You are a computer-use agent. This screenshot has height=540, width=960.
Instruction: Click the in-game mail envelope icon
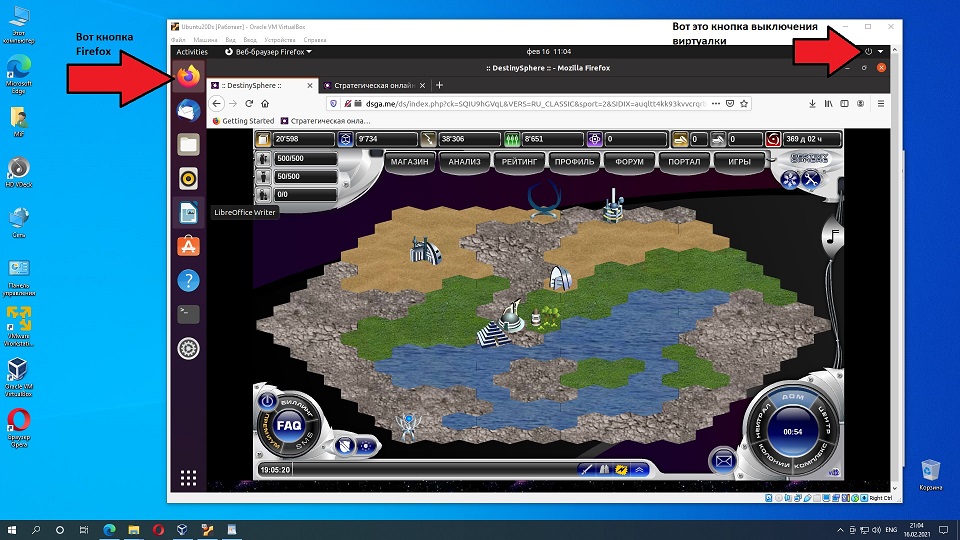(723, 460)
